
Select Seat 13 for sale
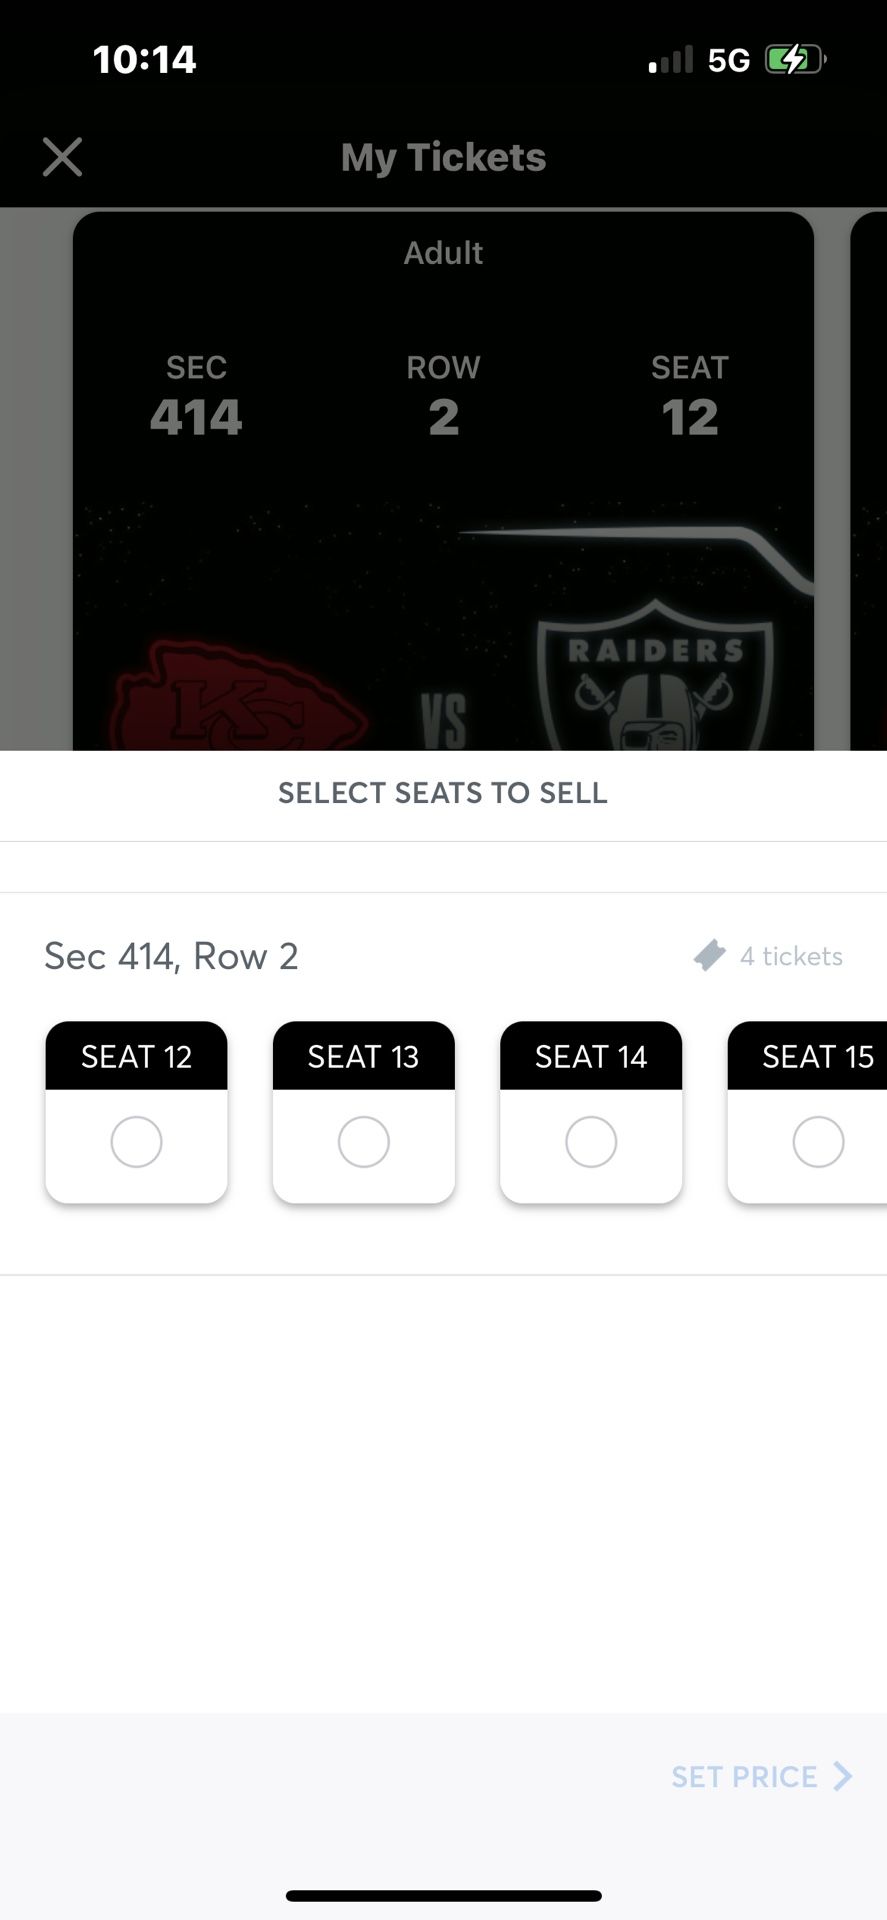[363, 1142]
